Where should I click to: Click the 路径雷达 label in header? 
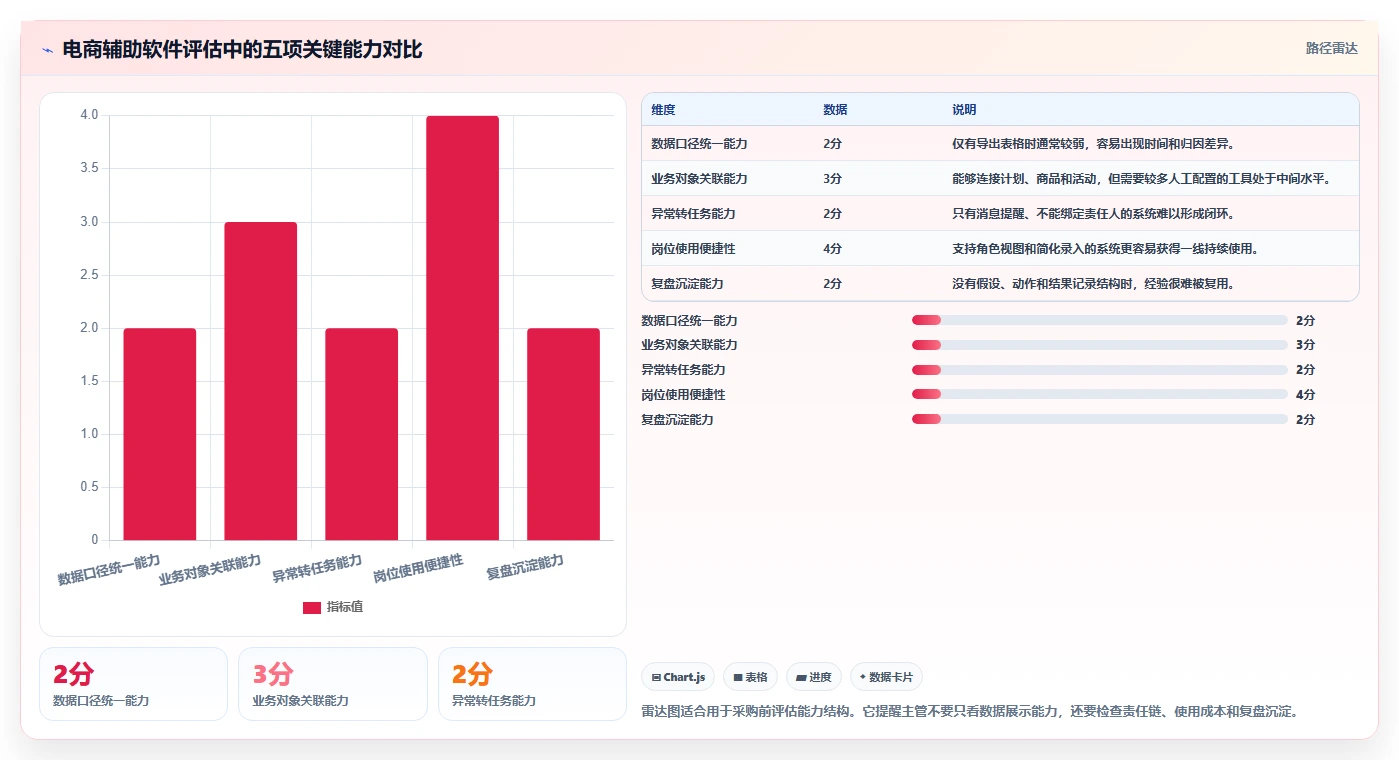coord(1331,48)
